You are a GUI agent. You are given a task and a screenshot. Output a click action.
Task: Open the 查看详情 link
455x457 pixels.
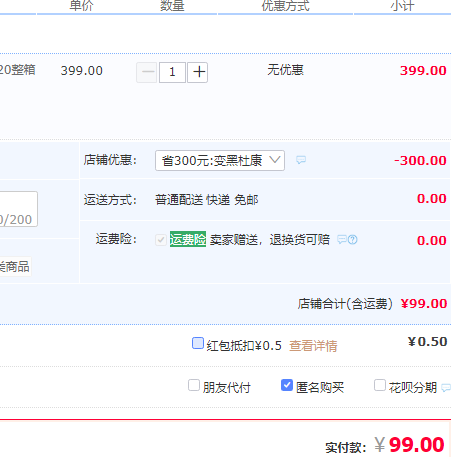pos(313,346)
